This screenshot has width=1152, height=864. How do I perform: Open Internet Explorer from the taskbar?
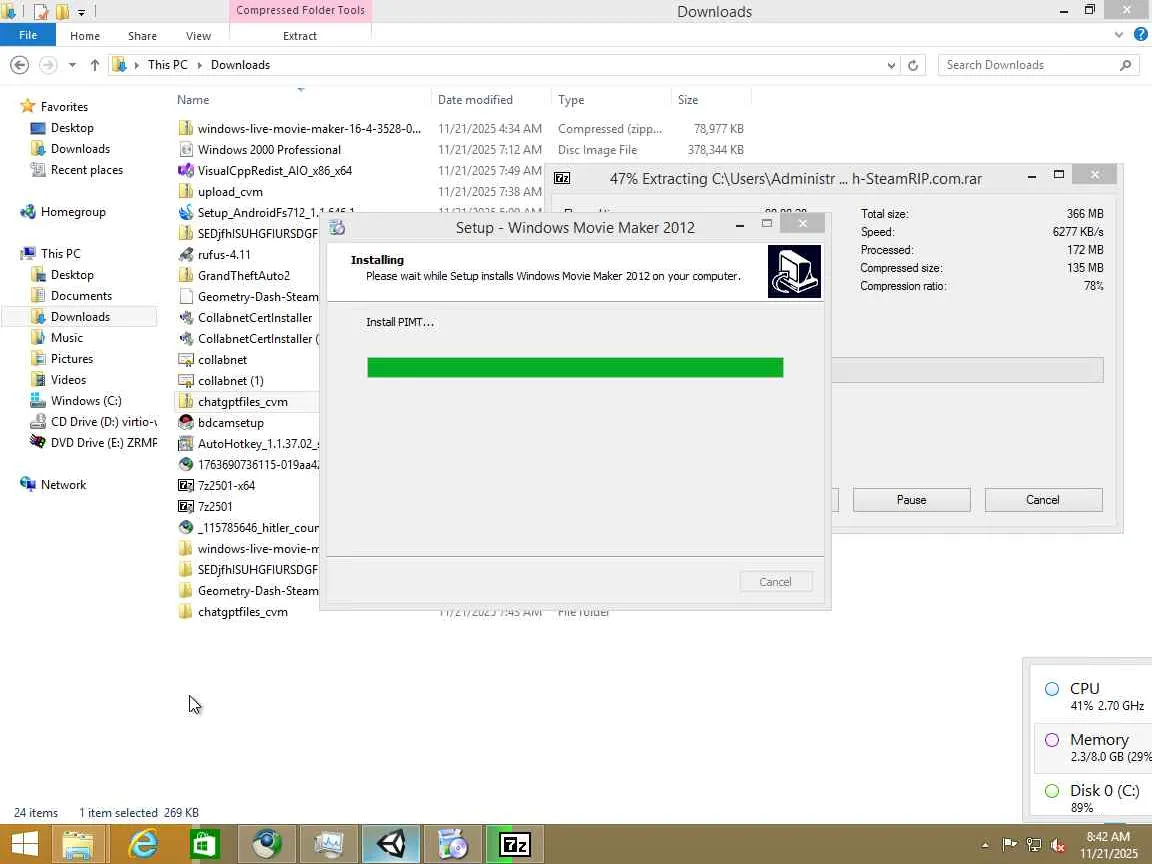tap(142, 844)
